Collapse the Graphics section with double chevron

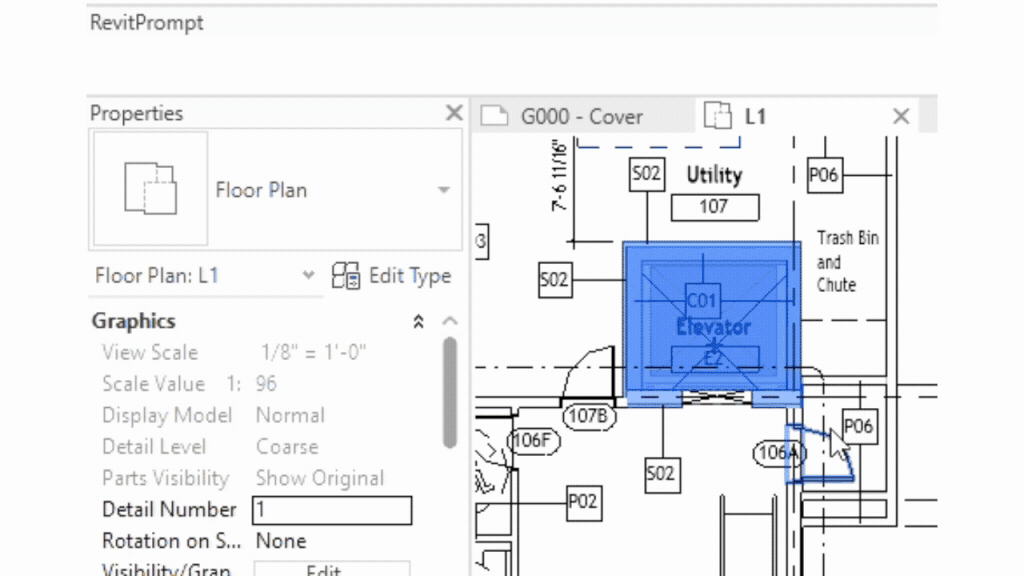[419, 321]
